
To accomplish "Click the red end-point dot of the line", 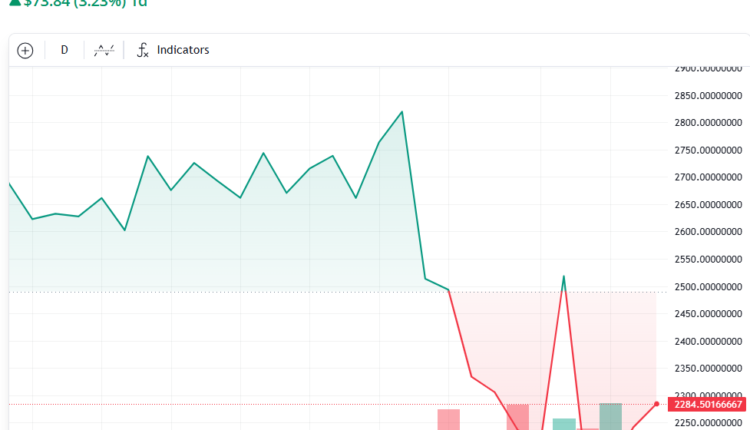I will (x=656, y=404).
